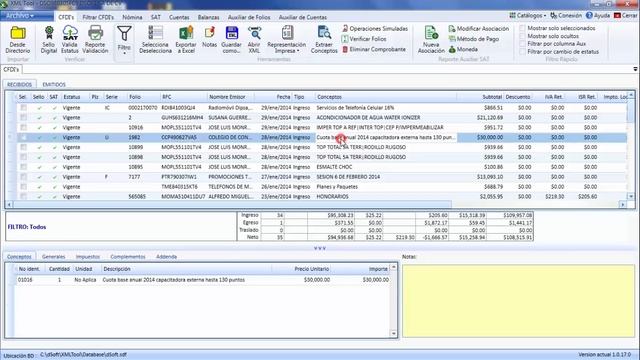Click the grid vertical scroll down arrow
Viewport: 640px width, 360px height.
[x=631, y=196]
